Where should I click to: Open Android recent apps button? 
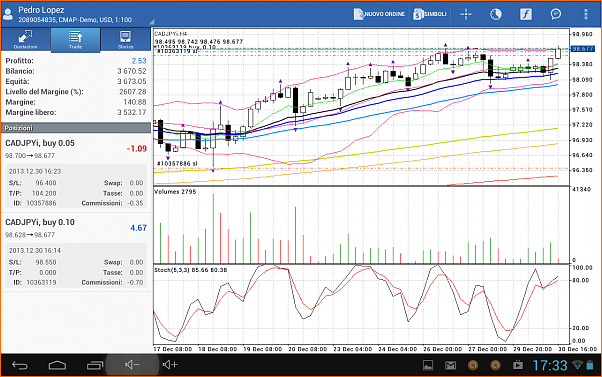click(95, 365)
